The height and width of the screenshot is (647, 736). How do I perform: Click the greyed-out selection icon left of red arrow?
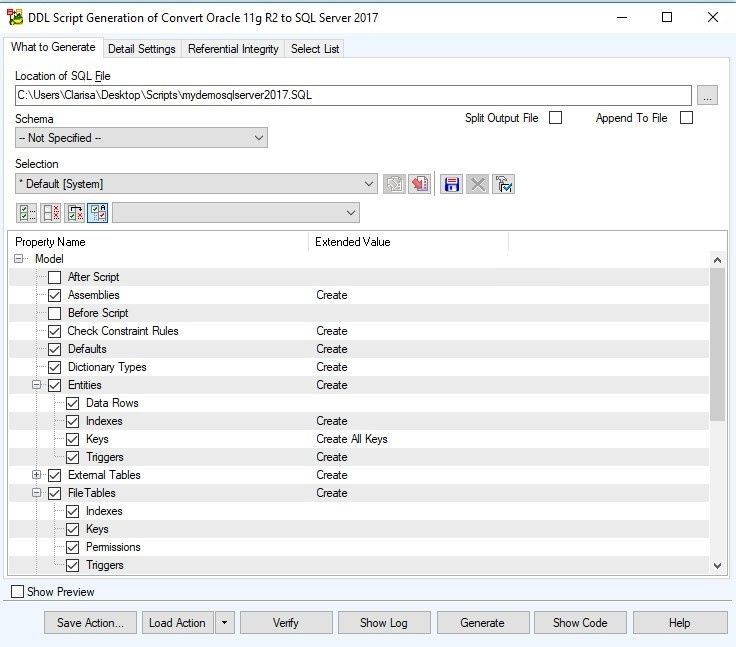pos(394,184)
